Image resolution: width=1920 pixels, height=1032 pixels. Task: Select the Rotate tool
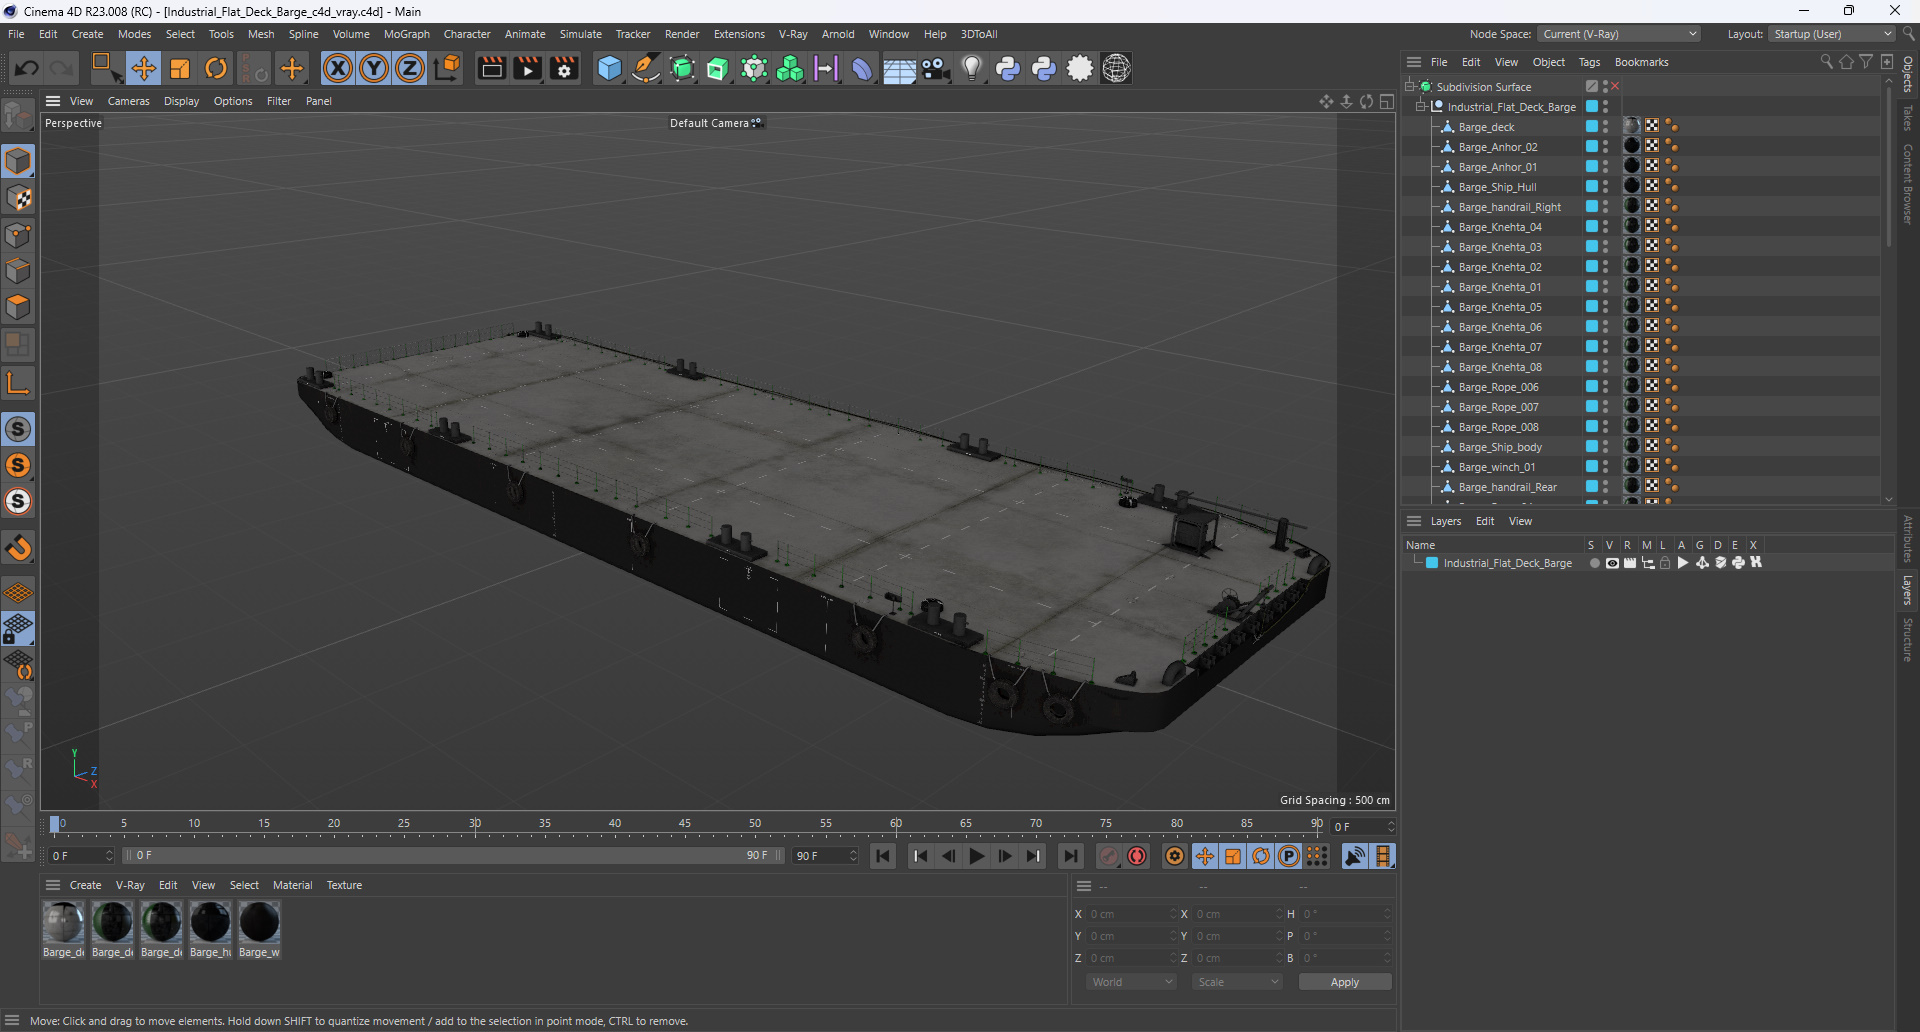click(x=216, y=68)
